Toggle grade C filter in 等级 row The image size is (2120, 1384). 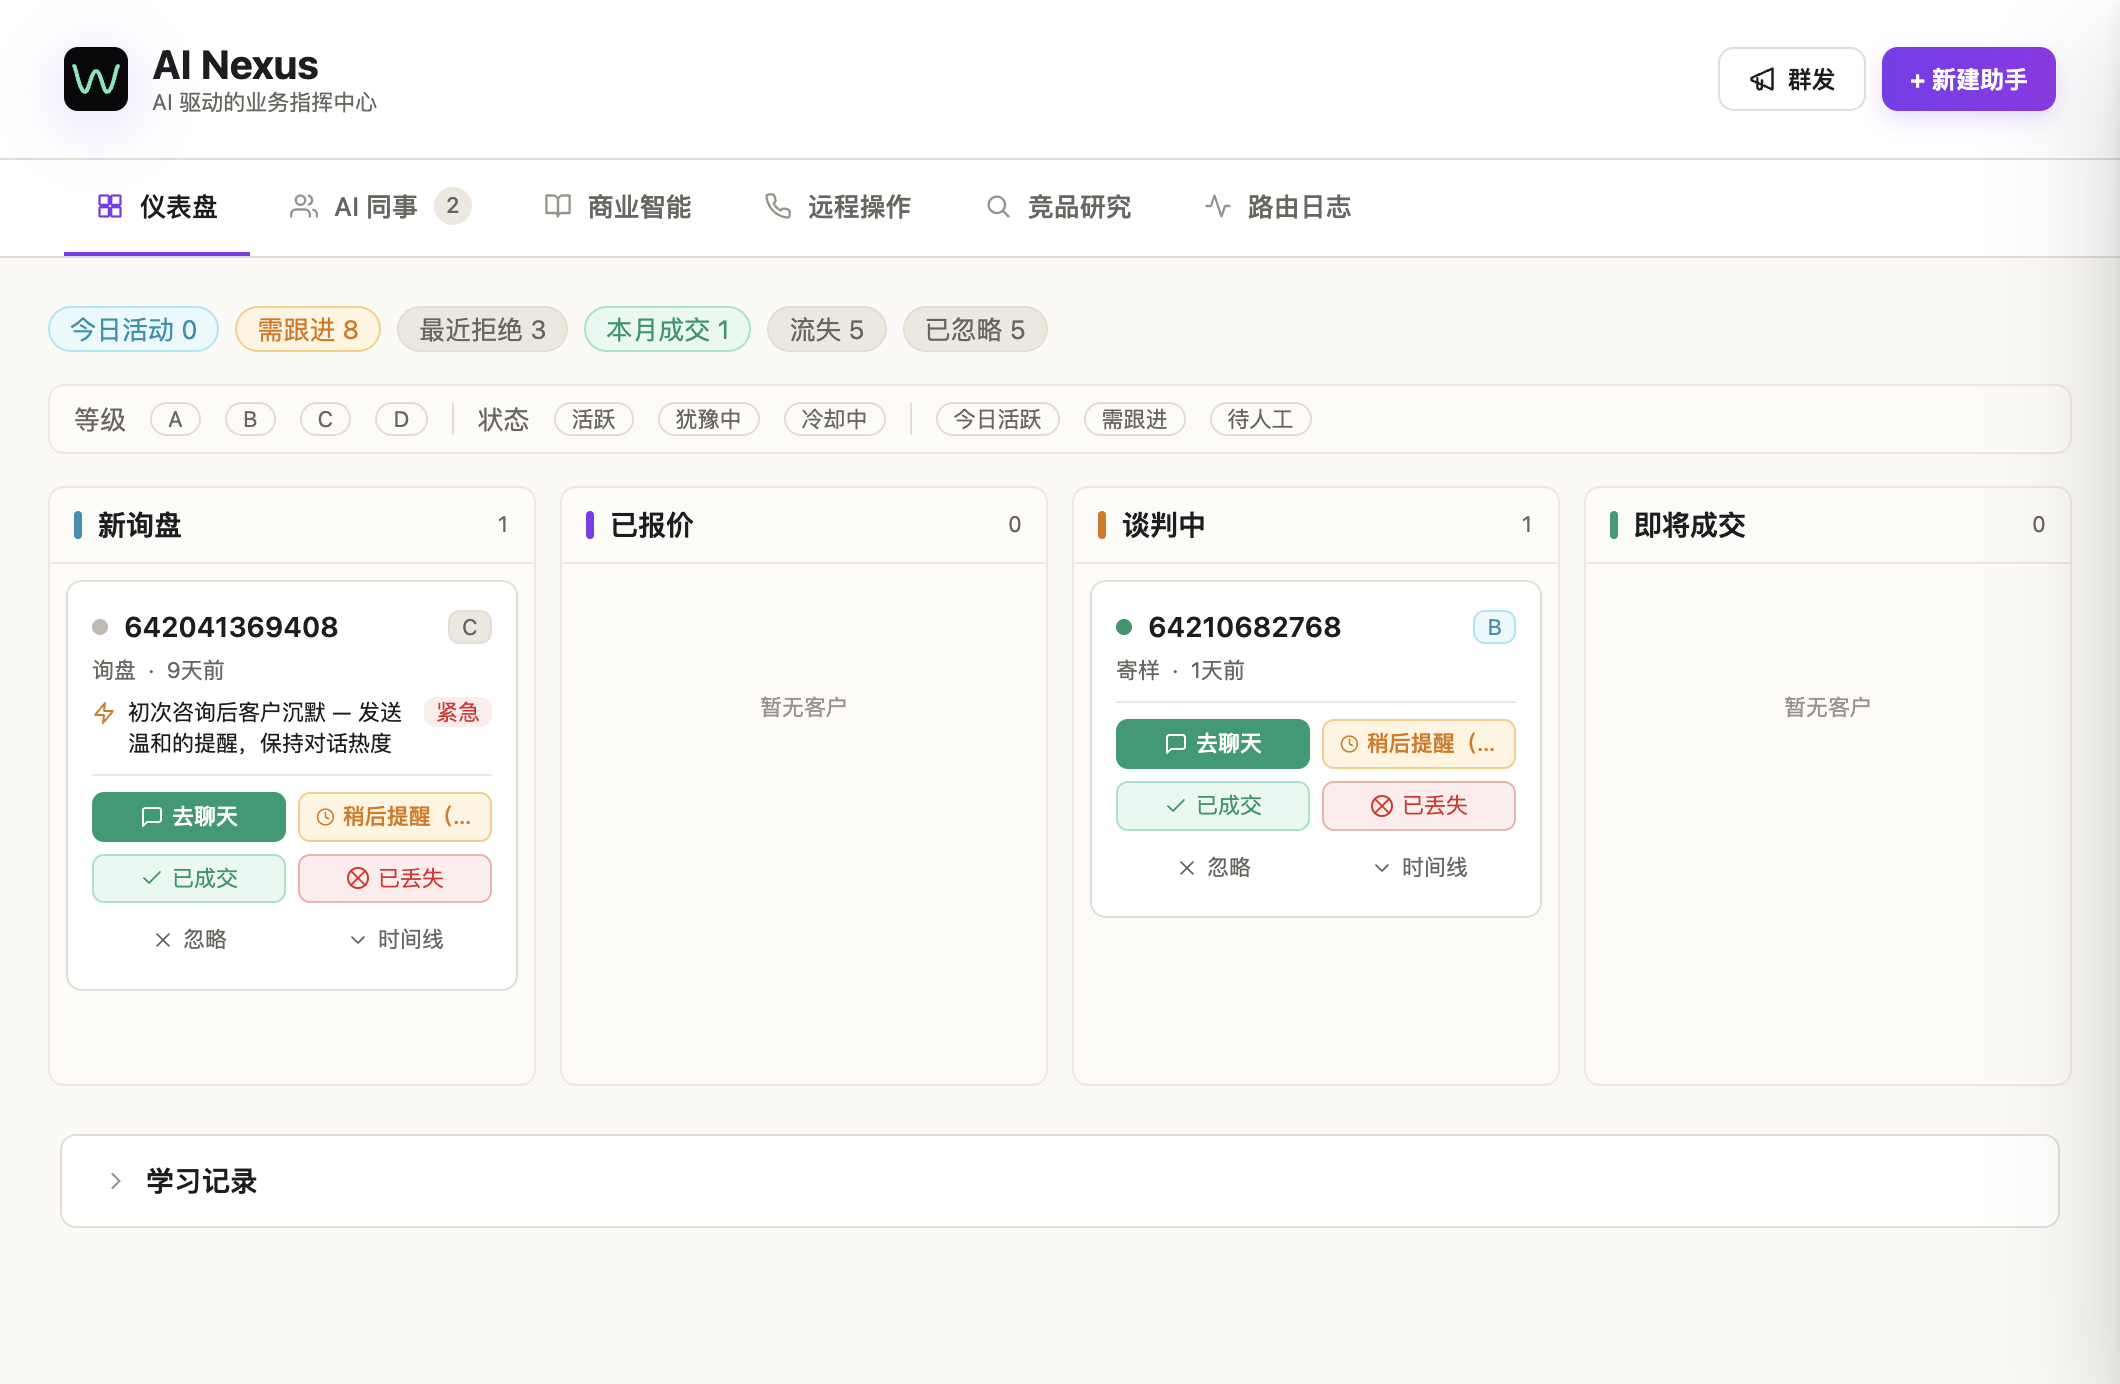pyautogui.click(x=325, y=419)
